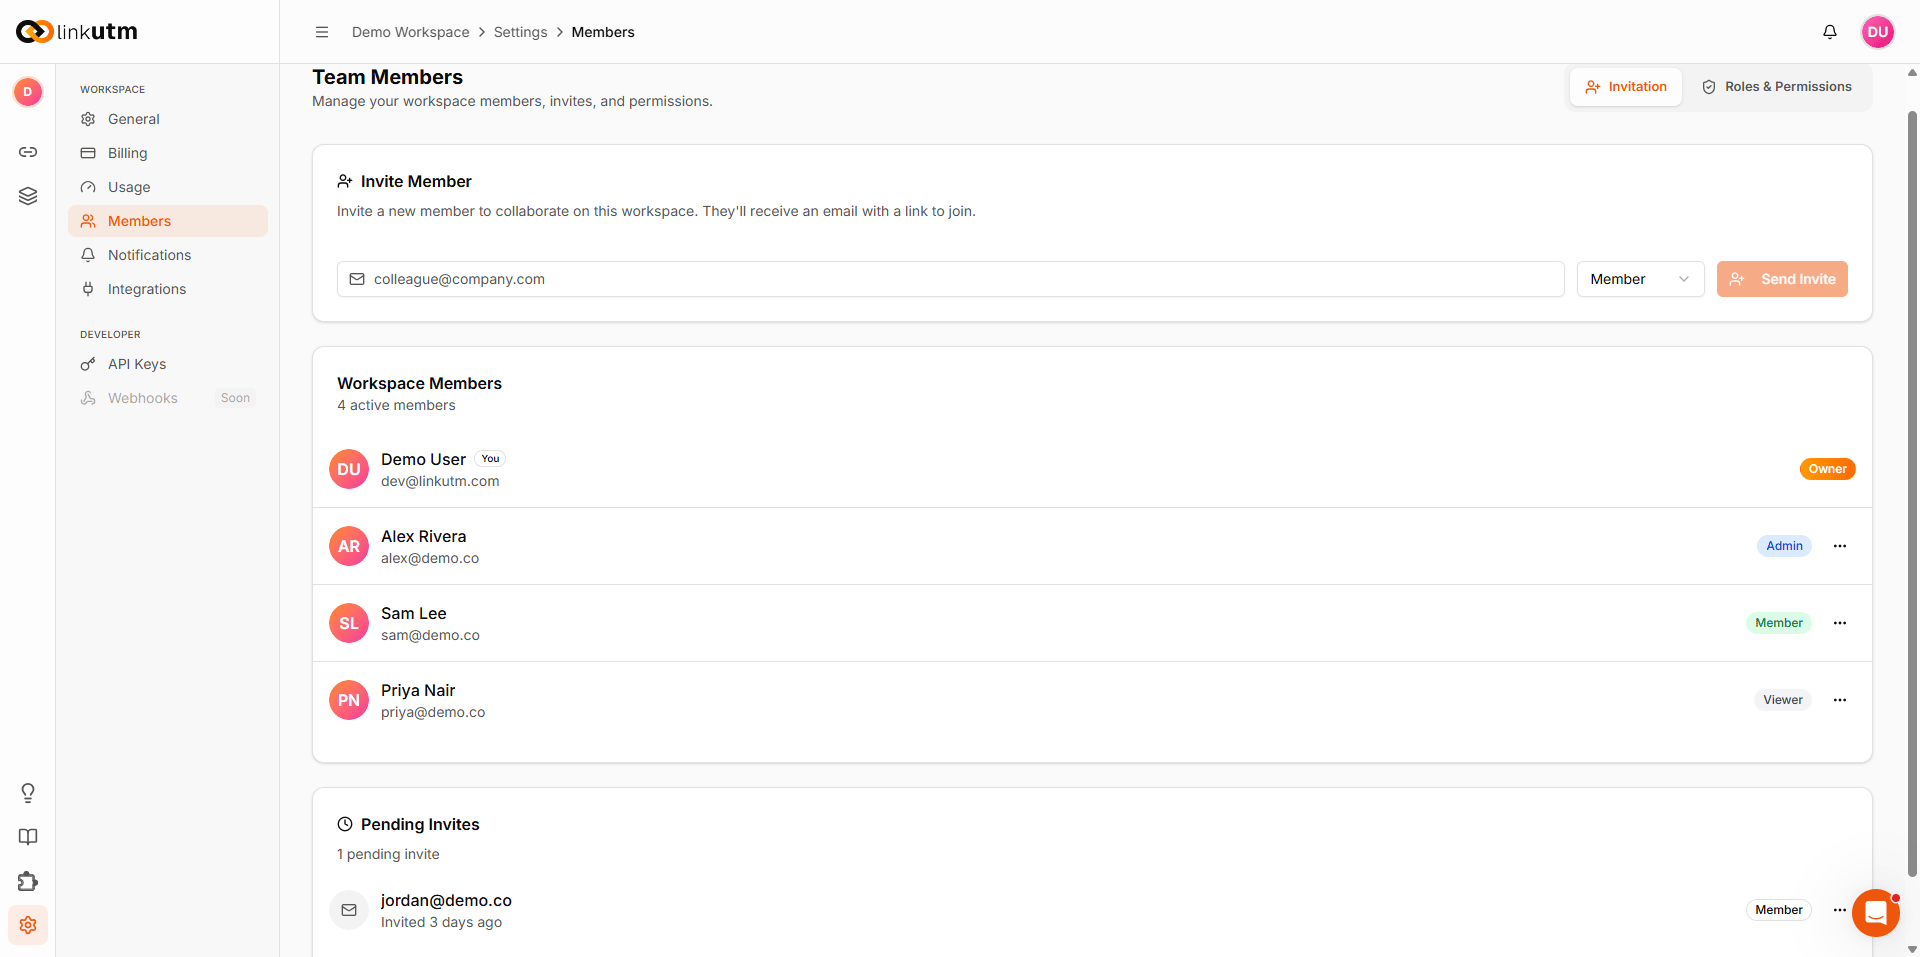Go to Settings breadcrumb

[520, 32]
